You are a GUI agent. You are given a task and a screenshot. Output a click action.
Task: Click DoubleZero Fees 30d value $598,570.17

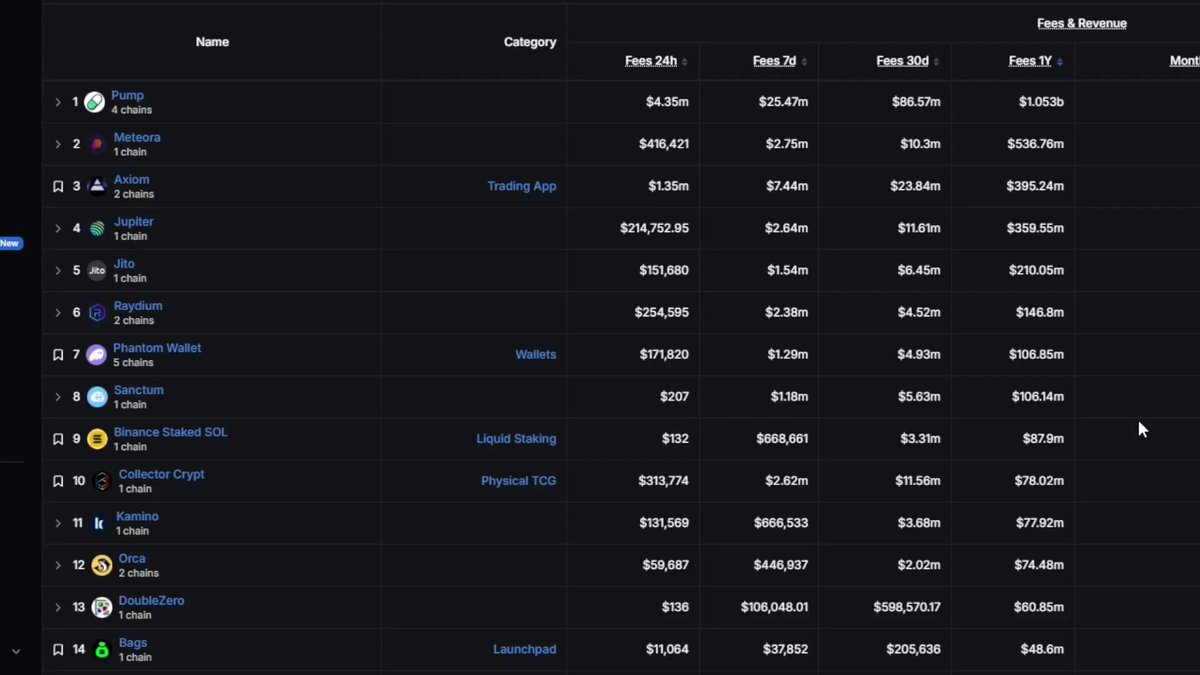pyautogui.click(x=907, y=607)
